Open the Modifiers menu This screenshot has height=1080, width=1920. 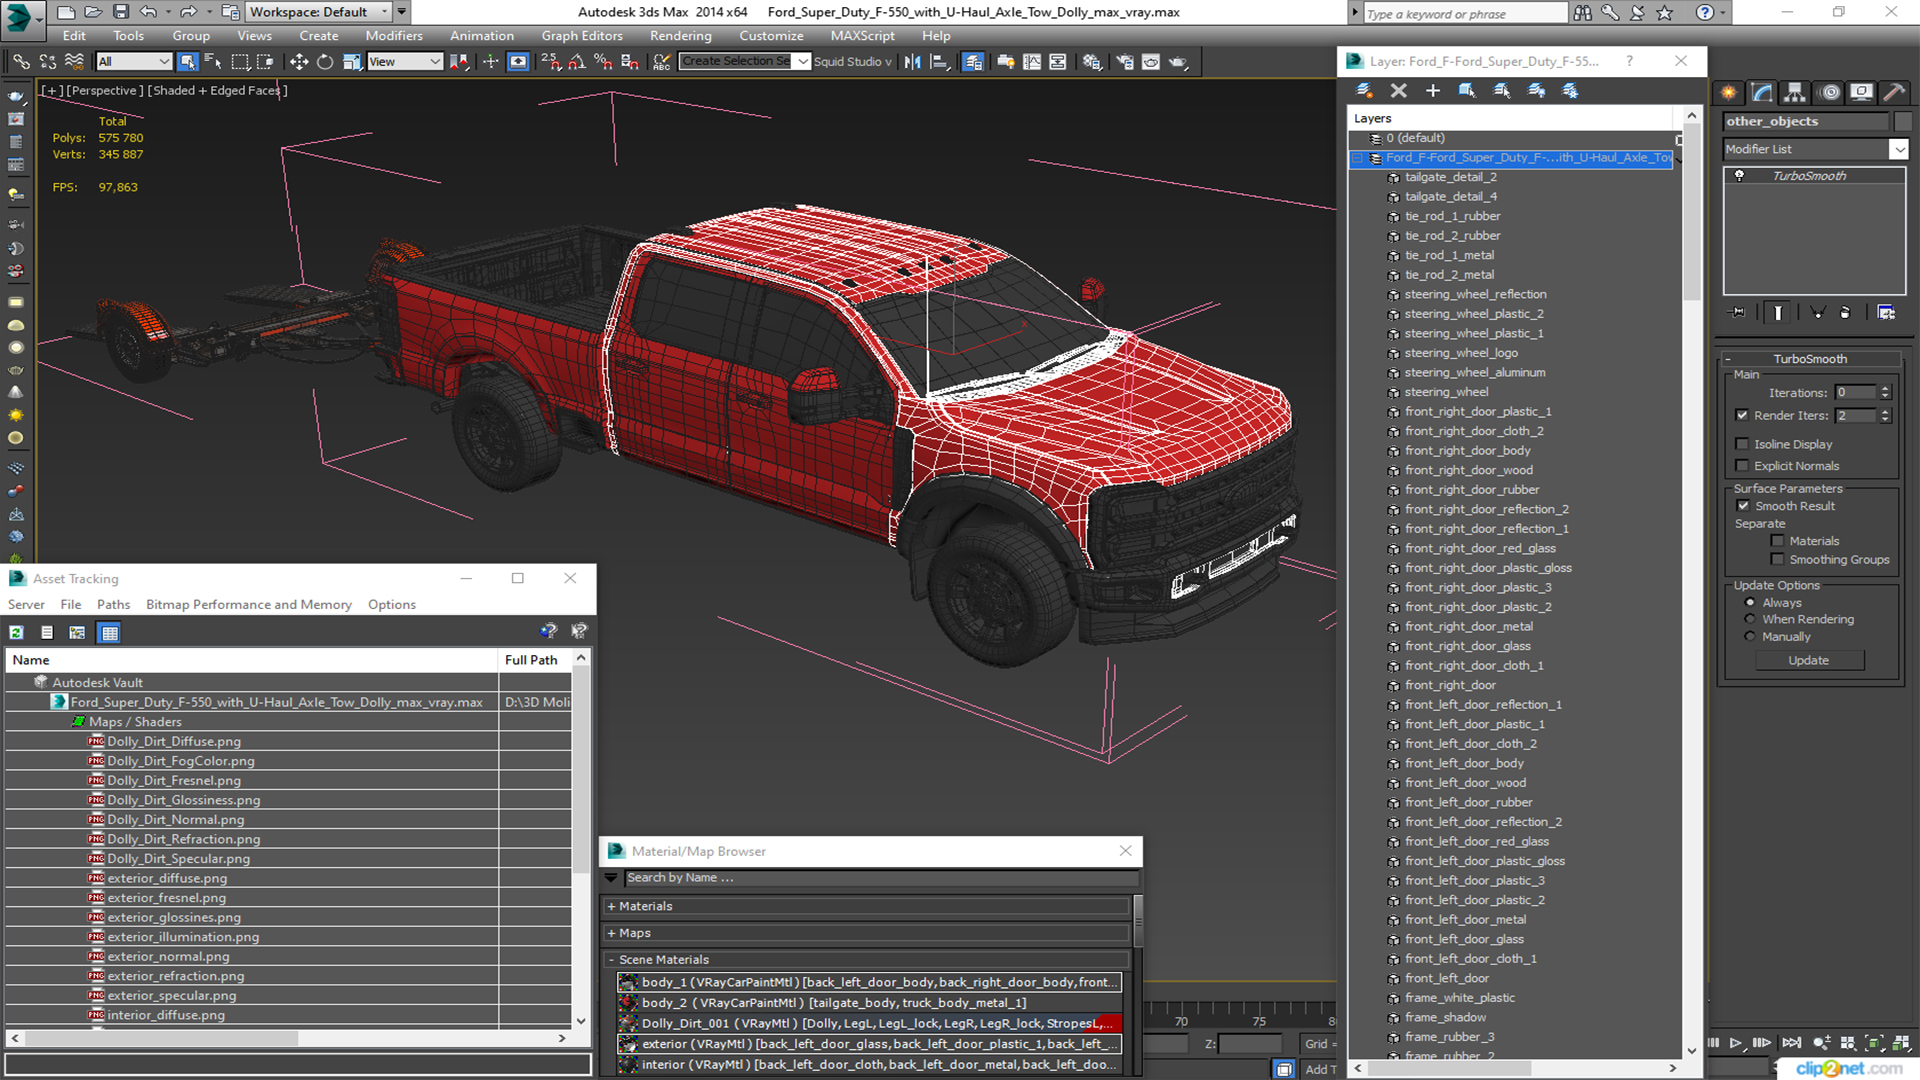coord(394,36)
